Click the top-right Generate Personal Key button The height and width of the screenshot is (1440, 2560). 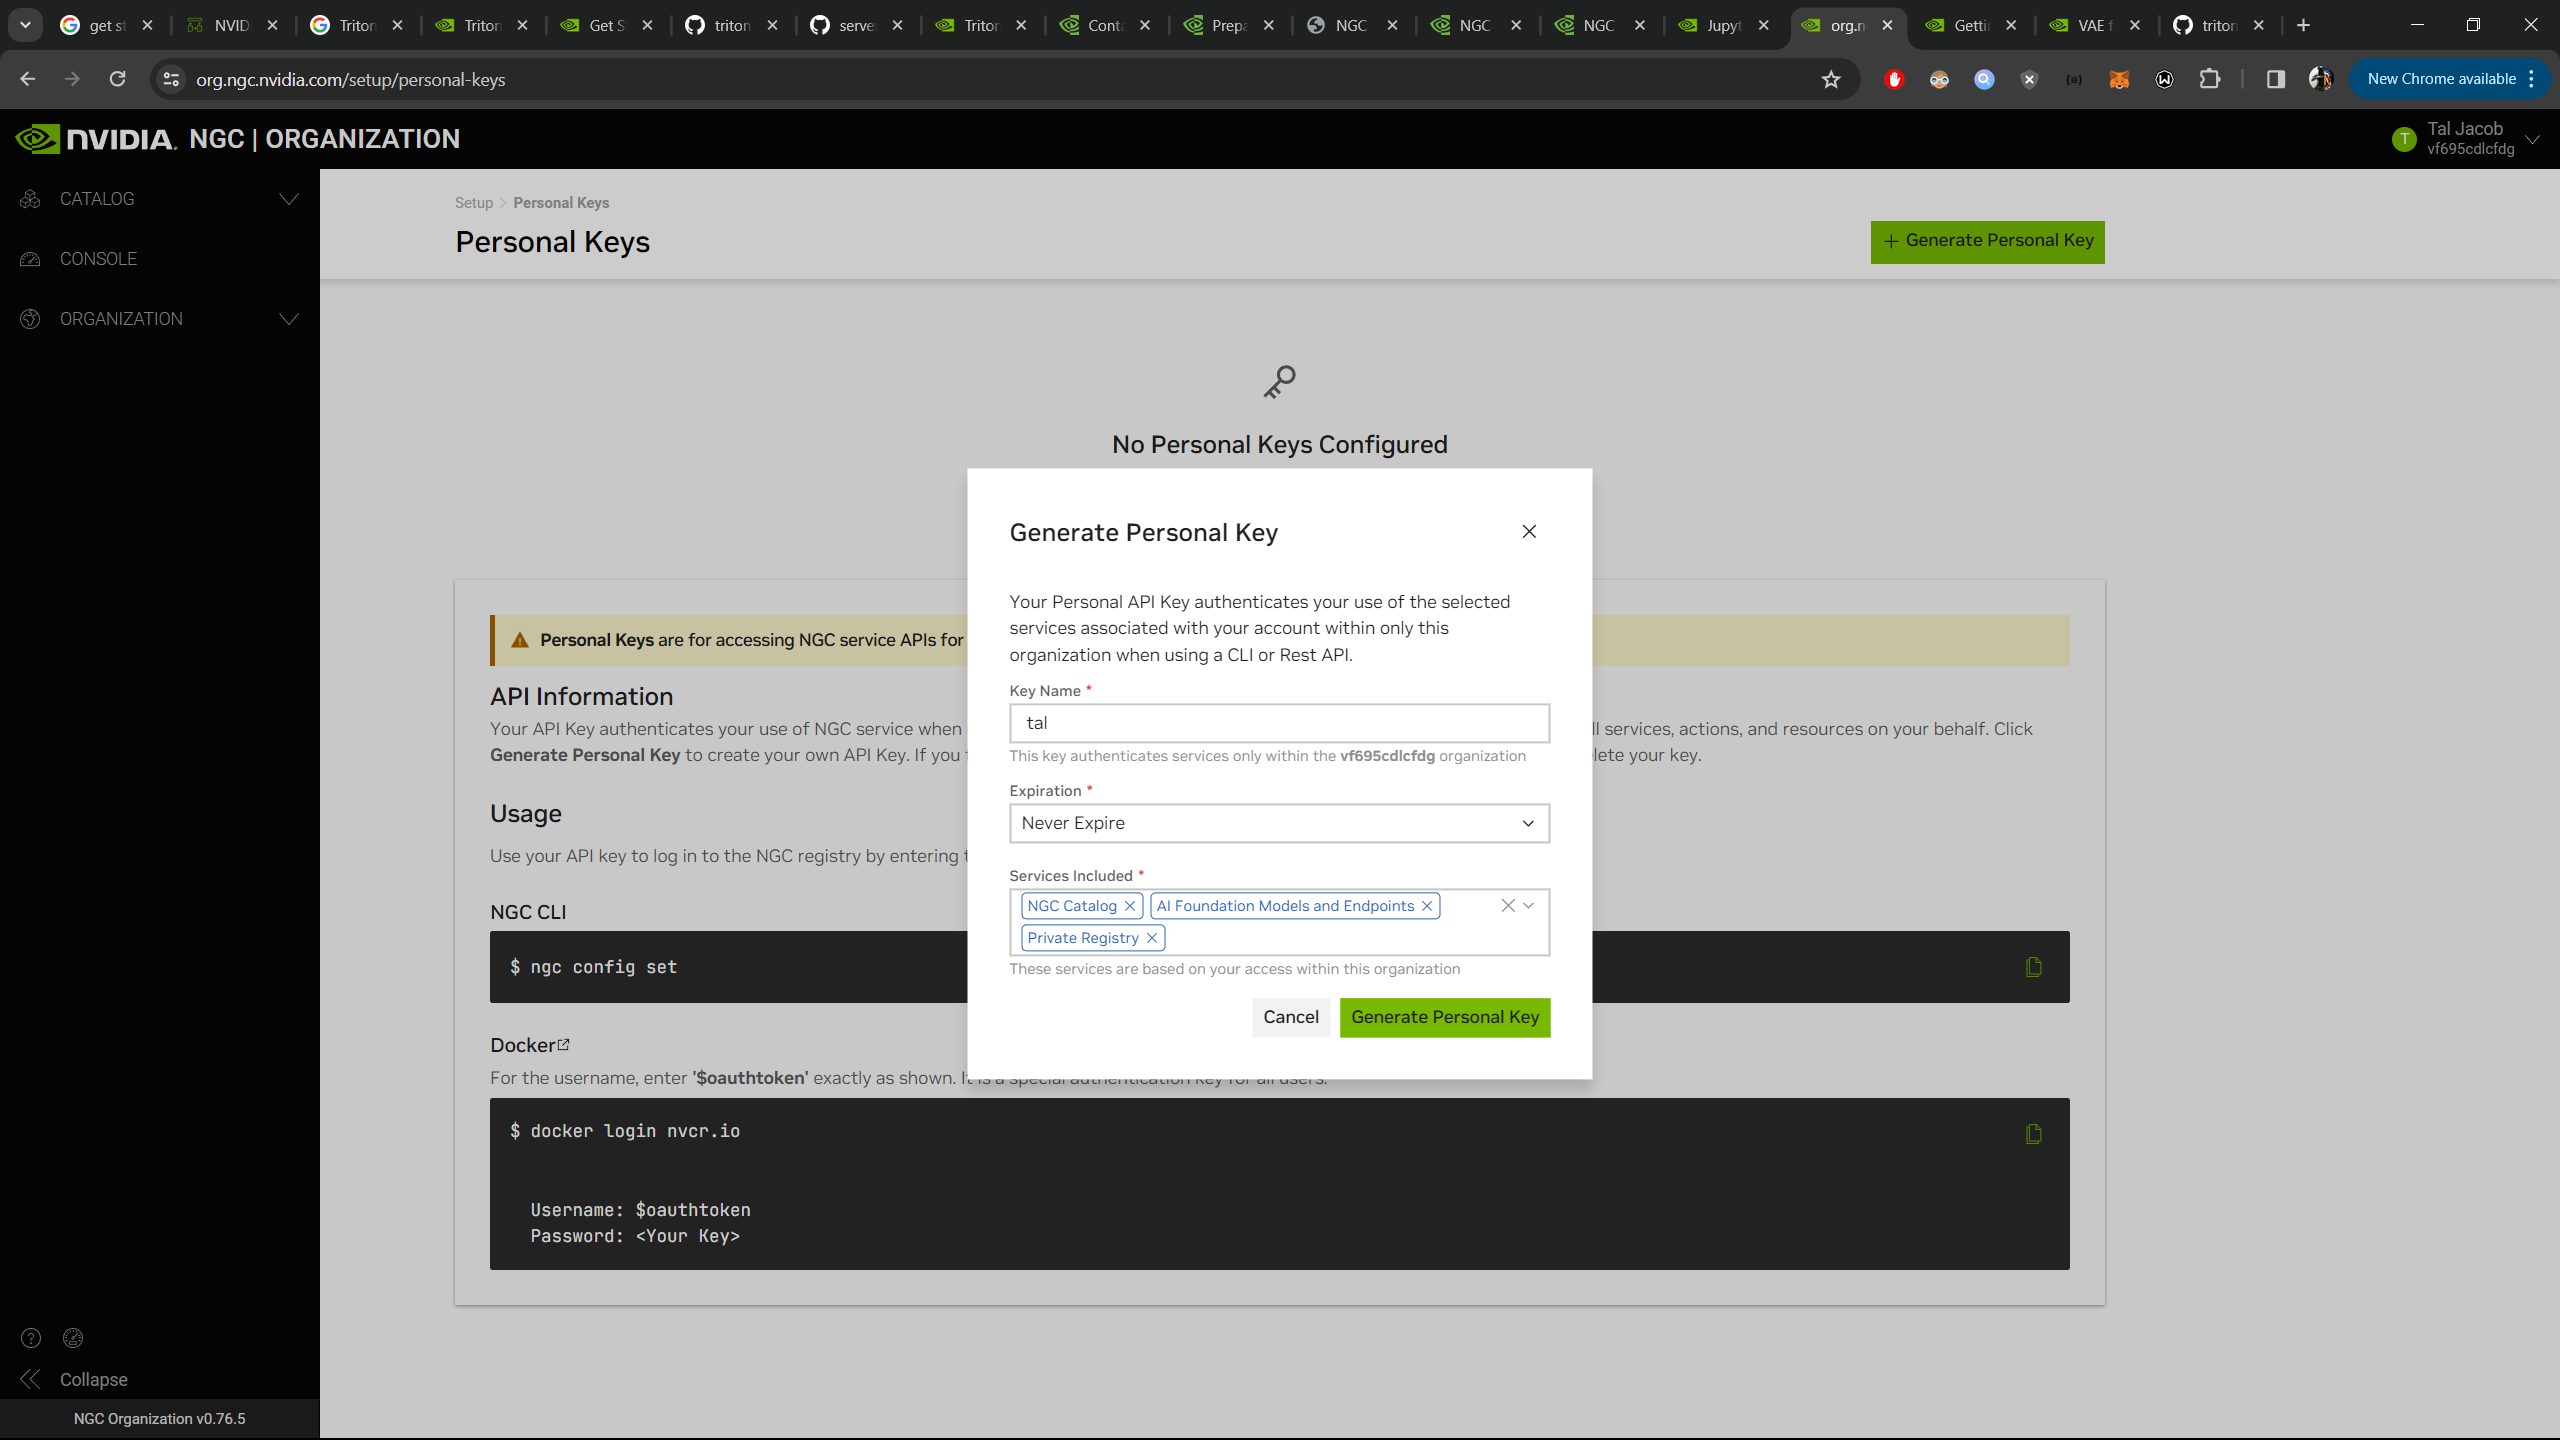point(1987,241)
